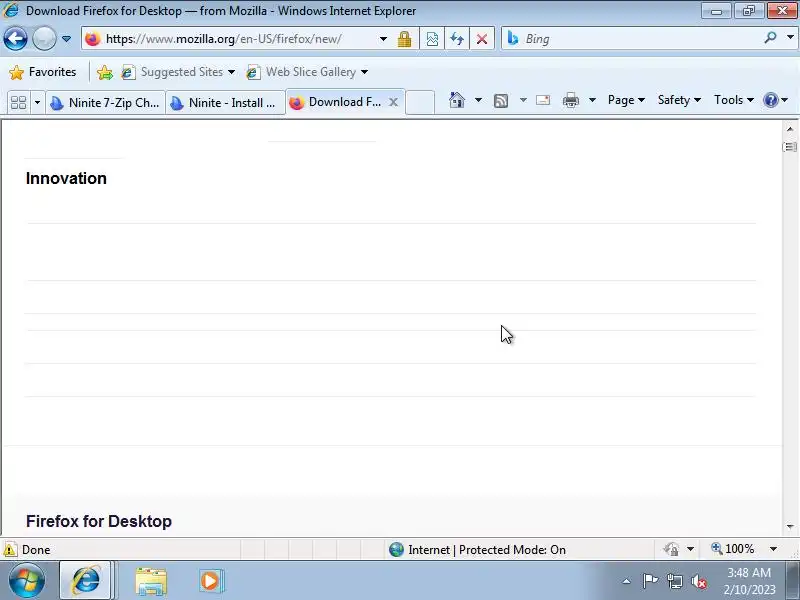Go back with the Back arrow button
Image resolution: width=800 pixels, height=600 pixels.
[15, 39]
